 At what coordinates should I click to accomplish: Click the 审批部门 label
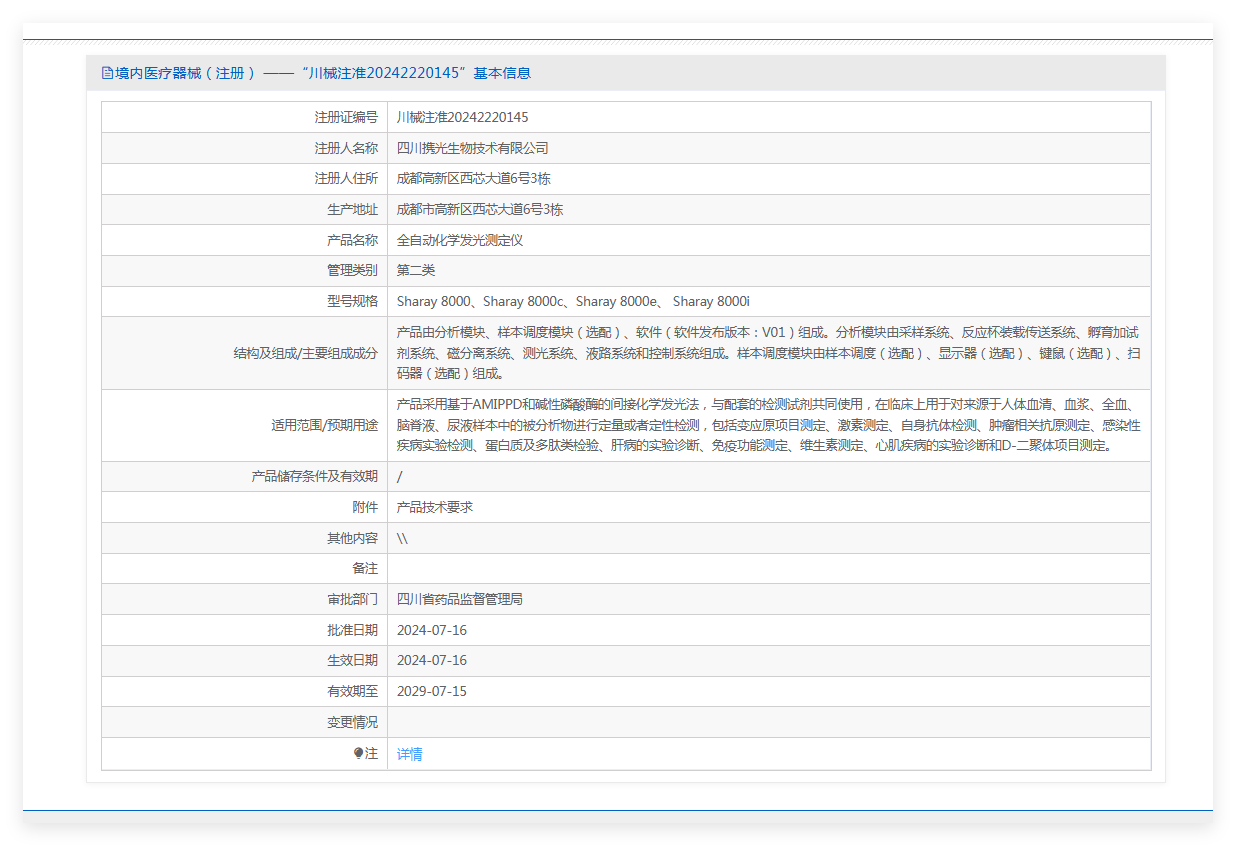353,599
